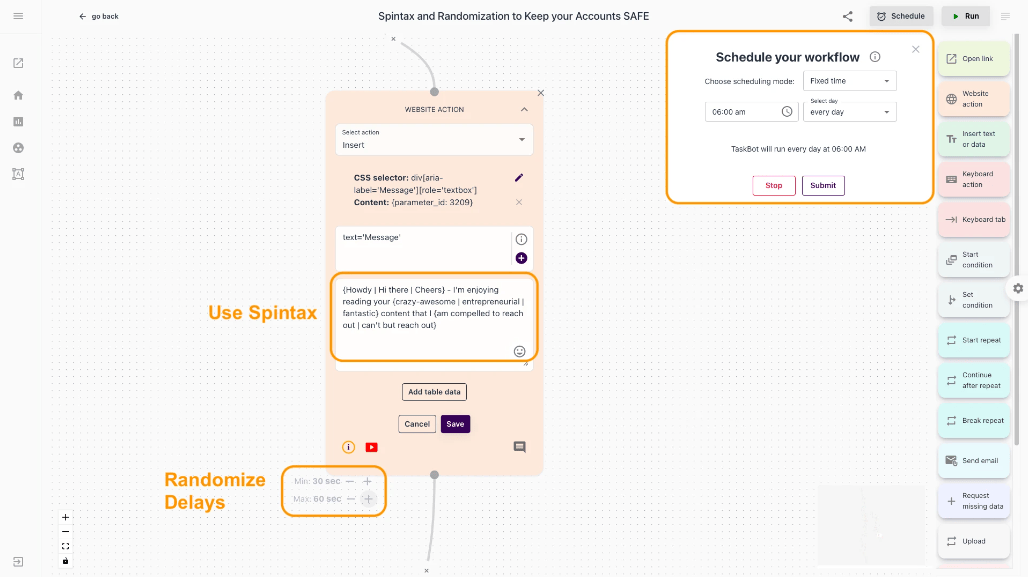Screen dimensions: 1028x577
Task: Click the clock icon in time field
Action: 787,112
